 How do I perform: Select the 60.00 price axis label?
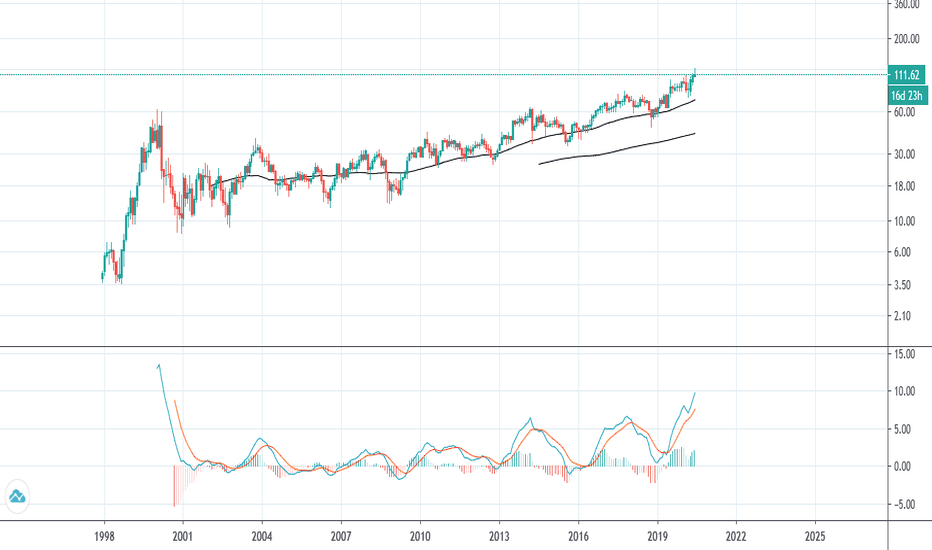tap(904, 112)
